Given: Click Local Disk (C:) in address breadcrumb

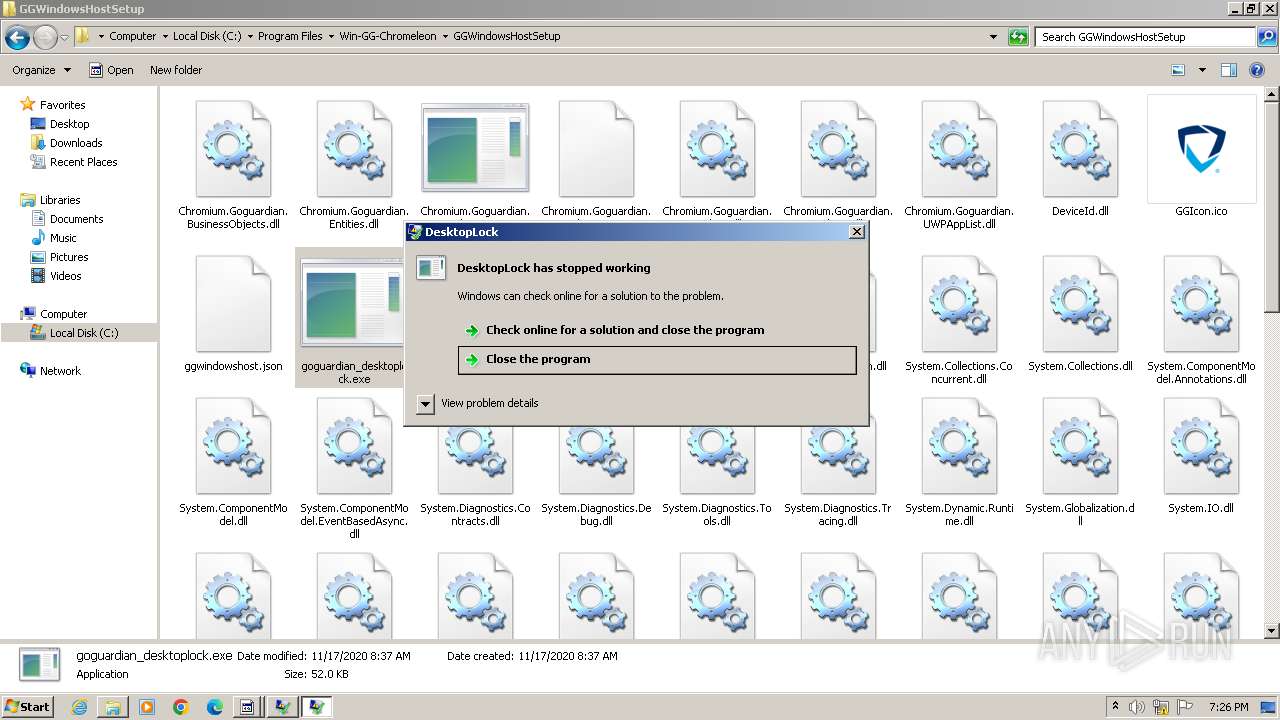Looking at the screenshot, I should coord(207,36).
